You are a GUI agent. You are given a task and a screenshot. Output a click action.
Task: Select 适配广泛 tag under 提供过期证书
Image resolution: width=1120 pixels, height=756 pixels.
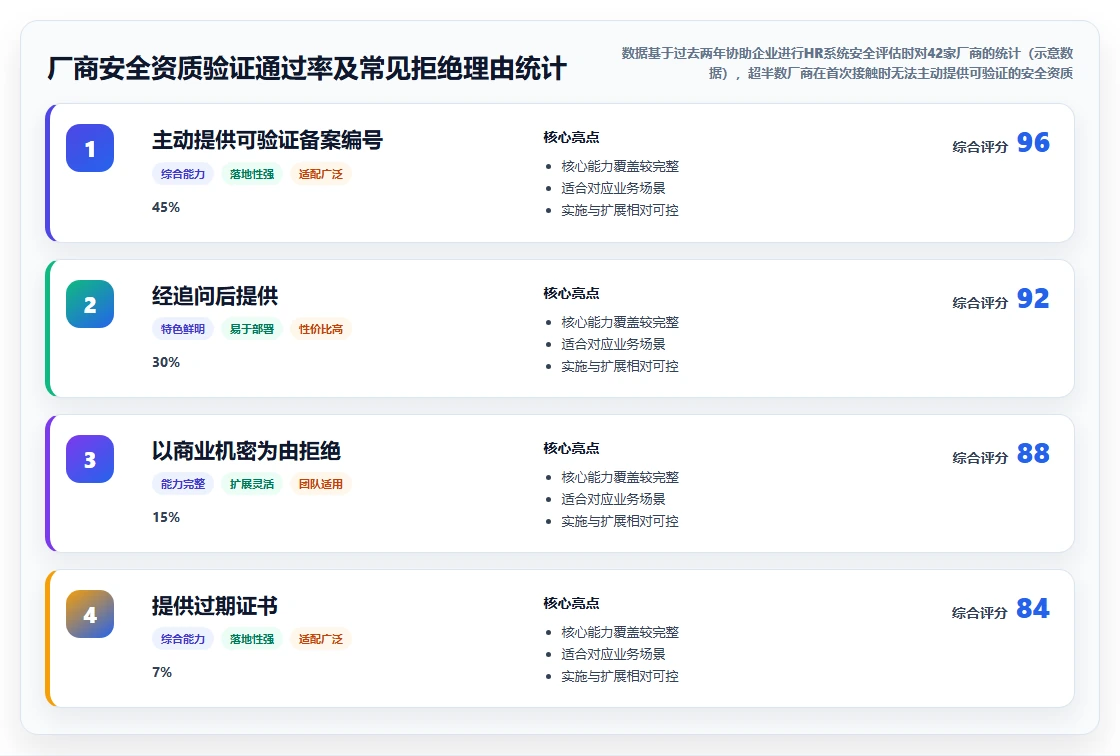[x=321, y=639]
